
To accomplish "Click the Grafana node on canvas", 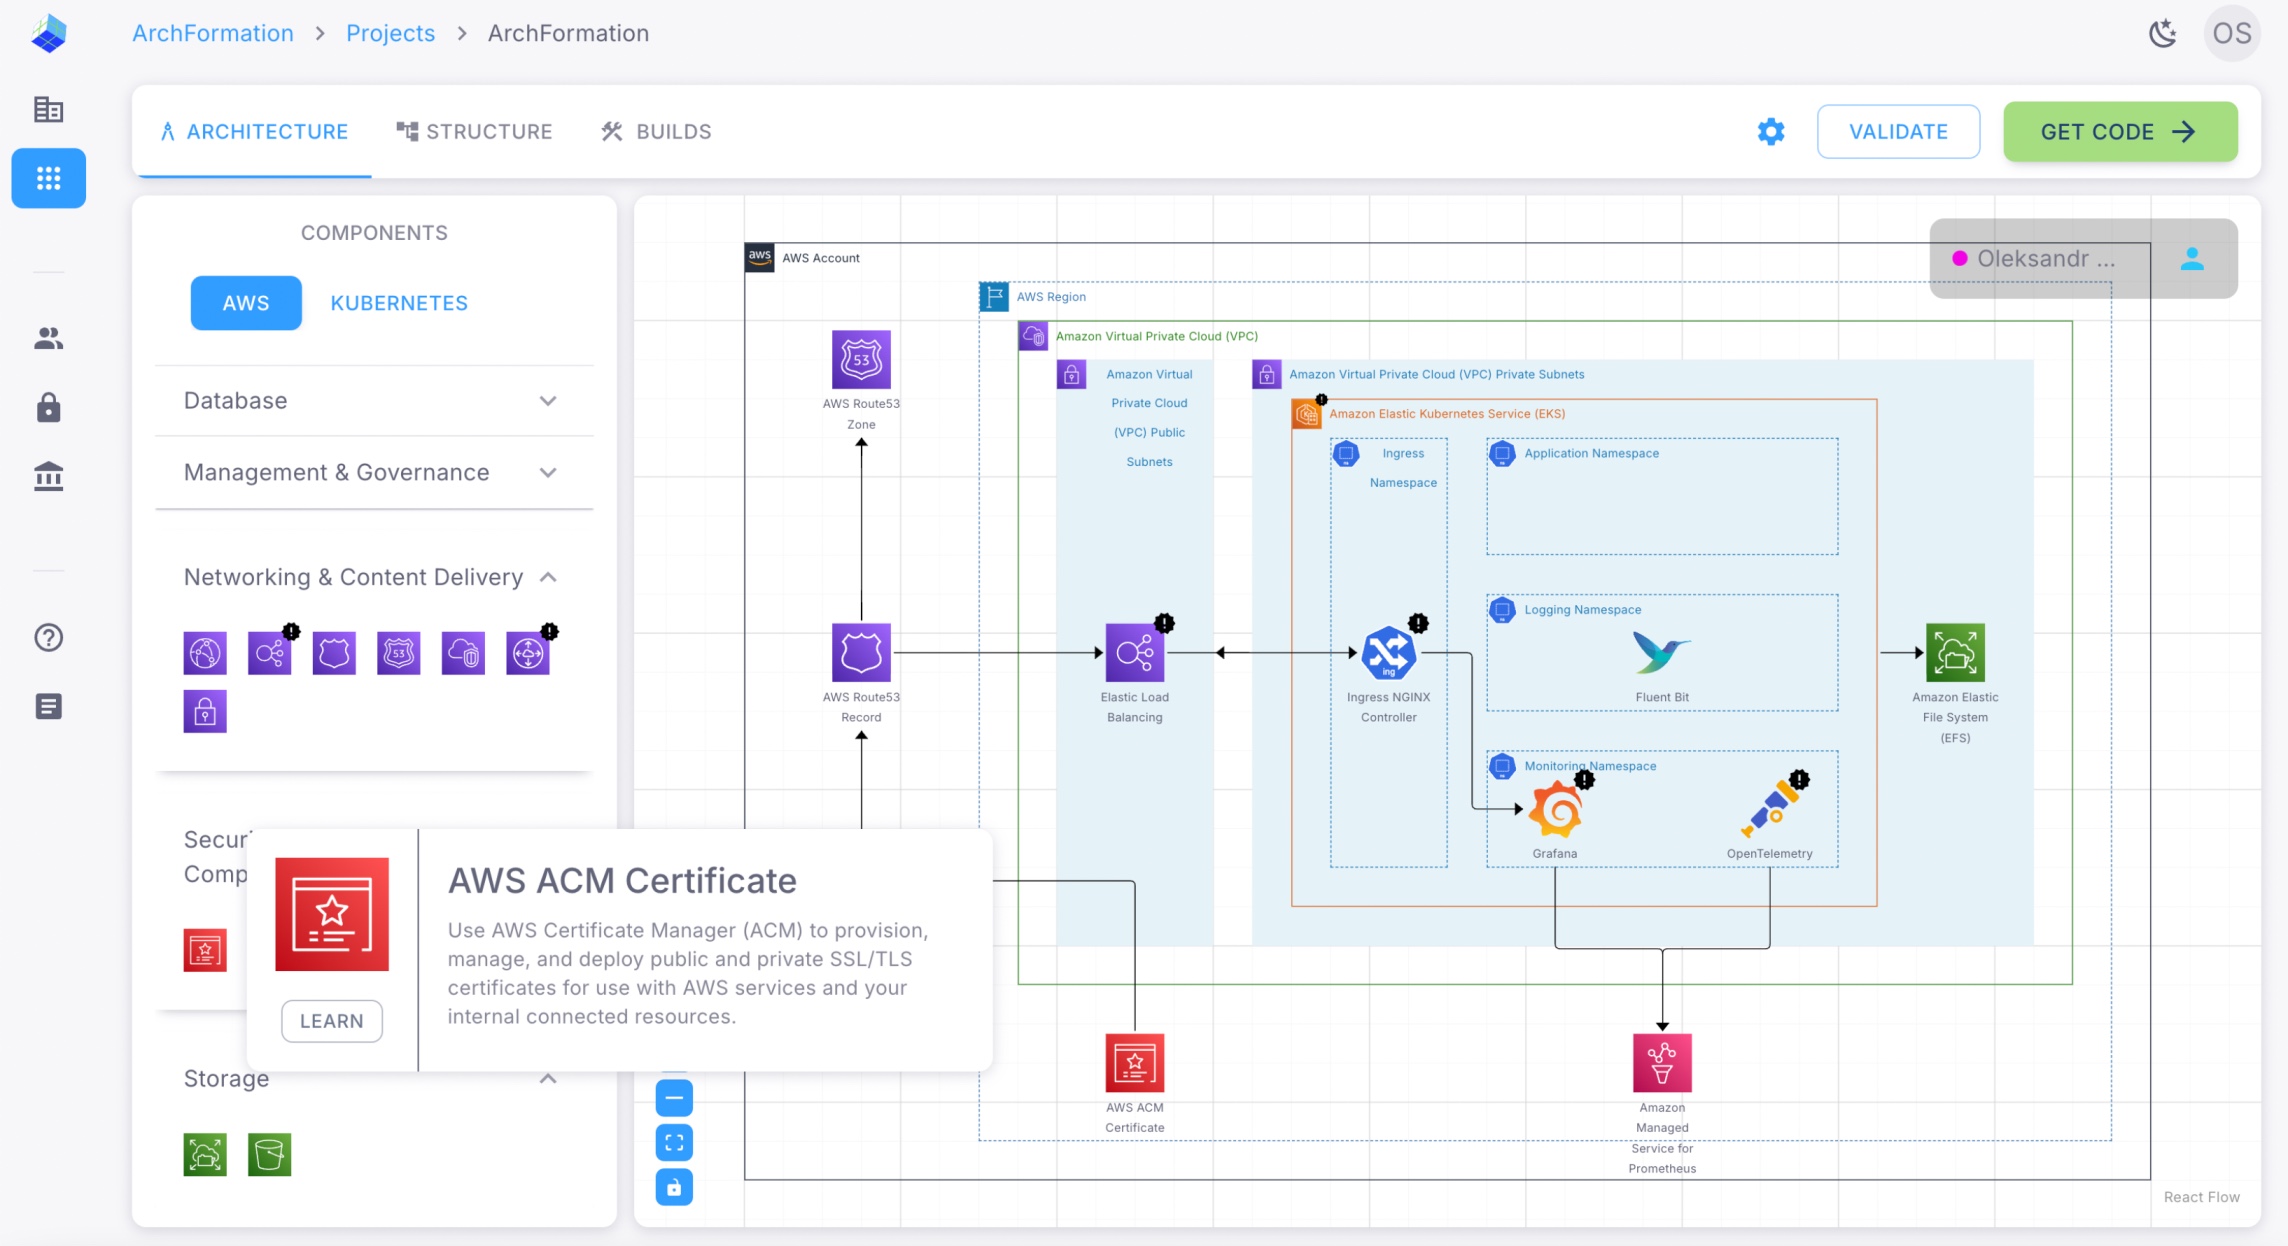I will (x=1555, y=811).
